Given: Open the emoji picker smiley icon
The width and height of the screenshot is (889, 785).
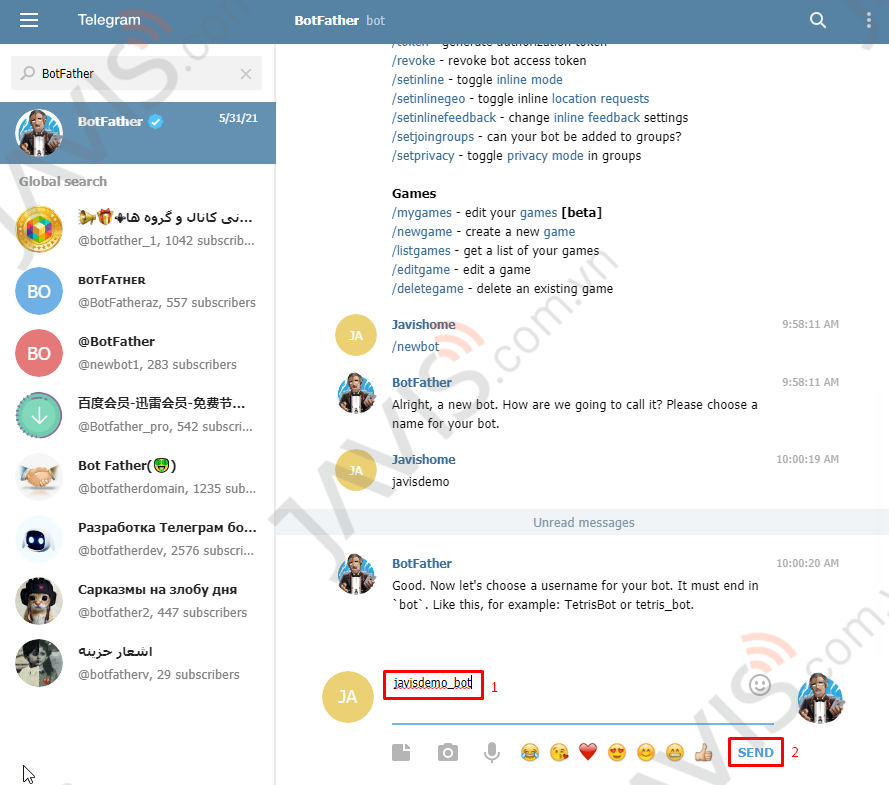Looking at the screenshot, I should 760,685.
